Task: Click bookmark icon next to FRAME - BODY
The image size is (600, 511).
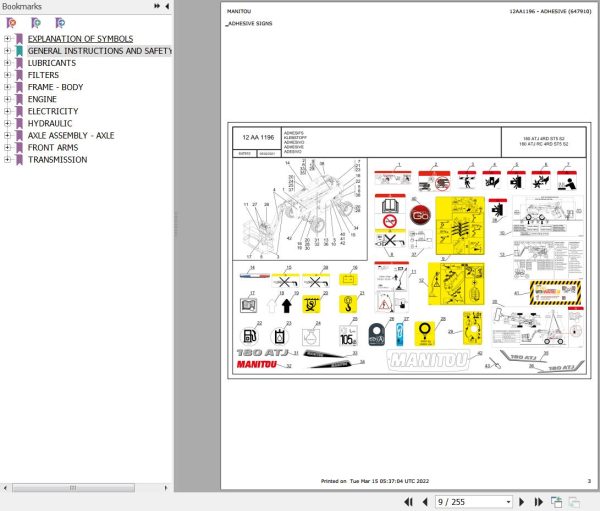Action: (19, 87)
